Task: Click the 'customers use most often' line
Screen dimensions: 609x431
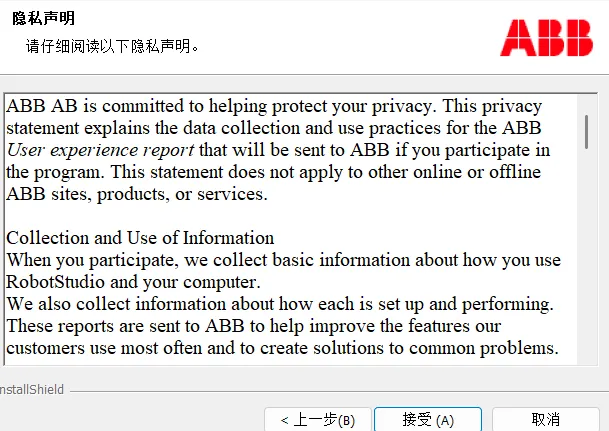Action: (282, 348)
